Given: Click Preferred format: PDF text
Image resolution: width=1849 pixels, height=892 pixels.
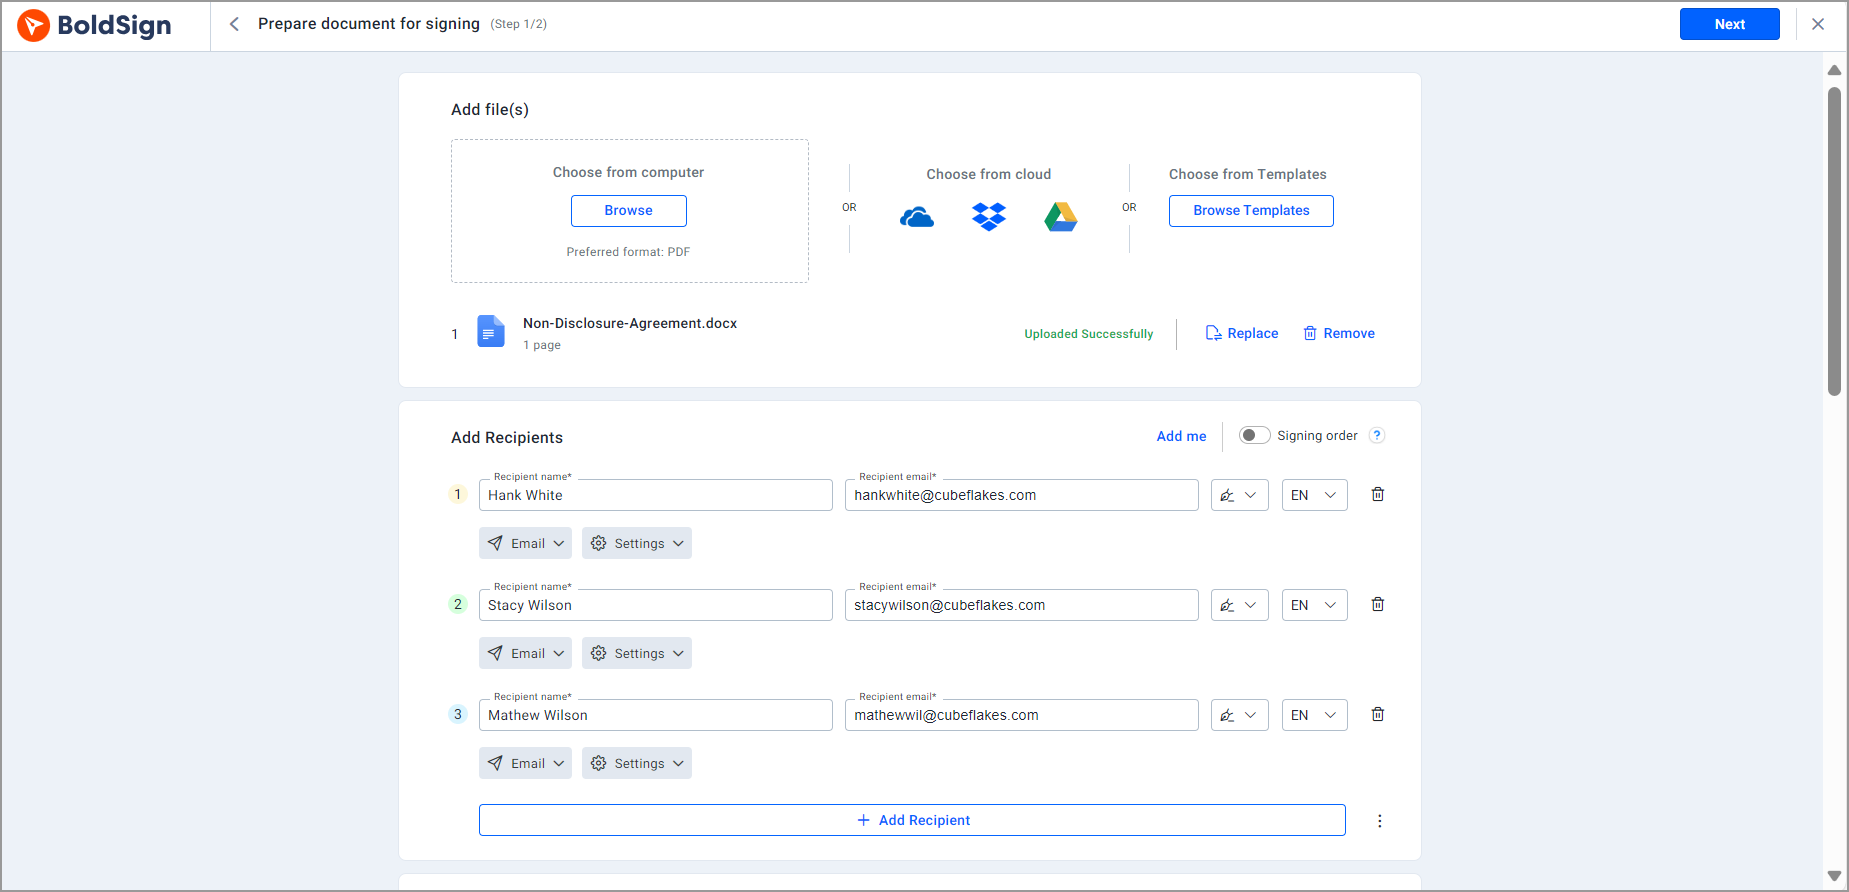Looking at the screenshot, I should 628,252.
